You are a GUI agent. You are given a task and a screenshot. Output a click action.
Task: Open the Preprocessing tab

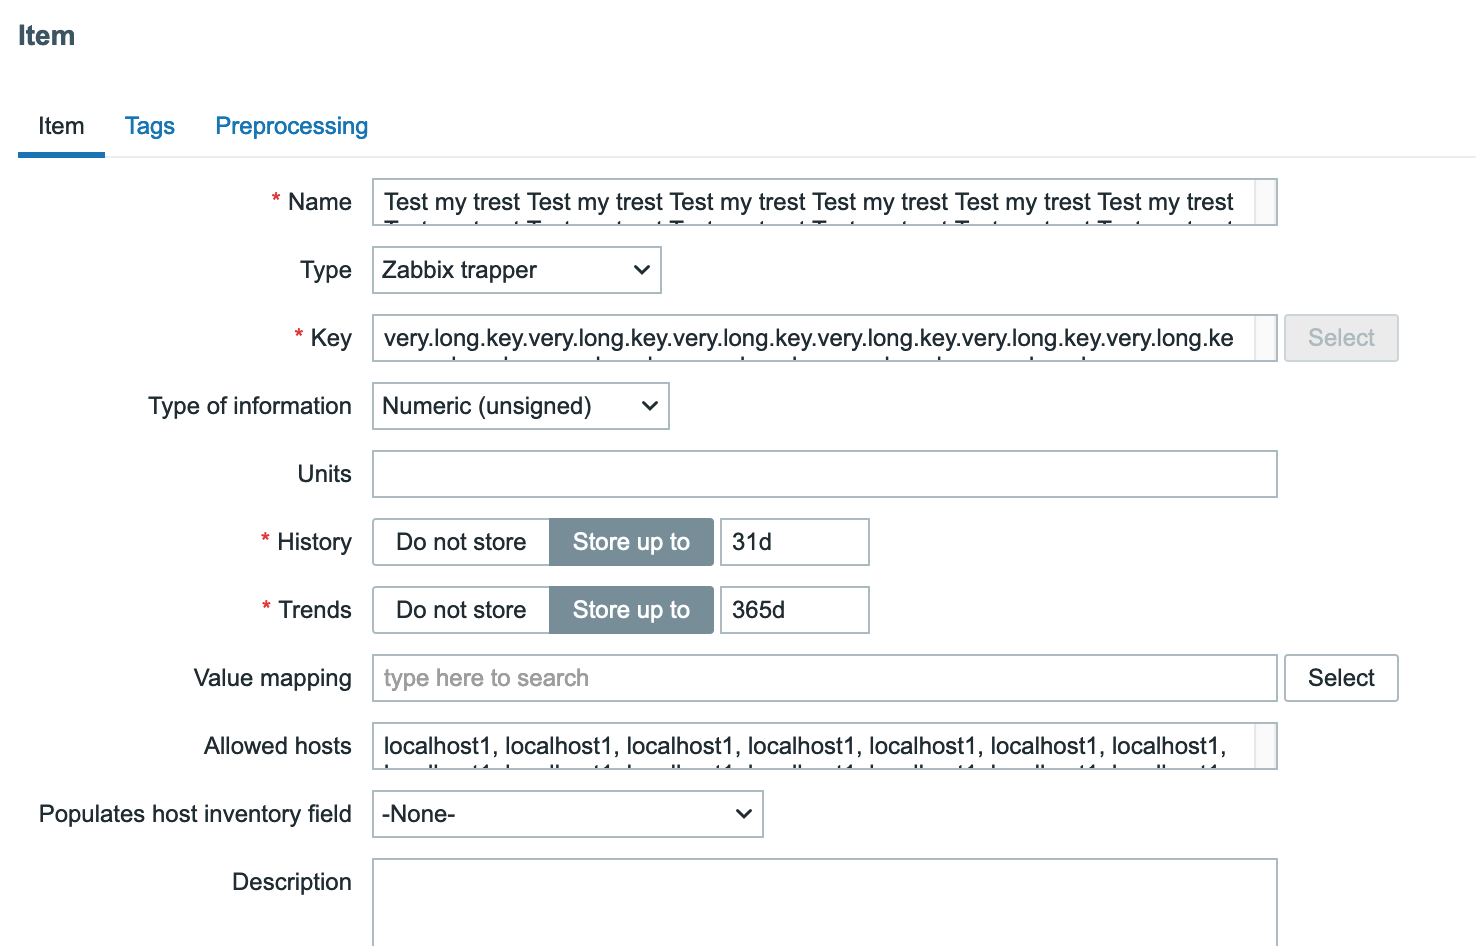click(x=292, y=126)
